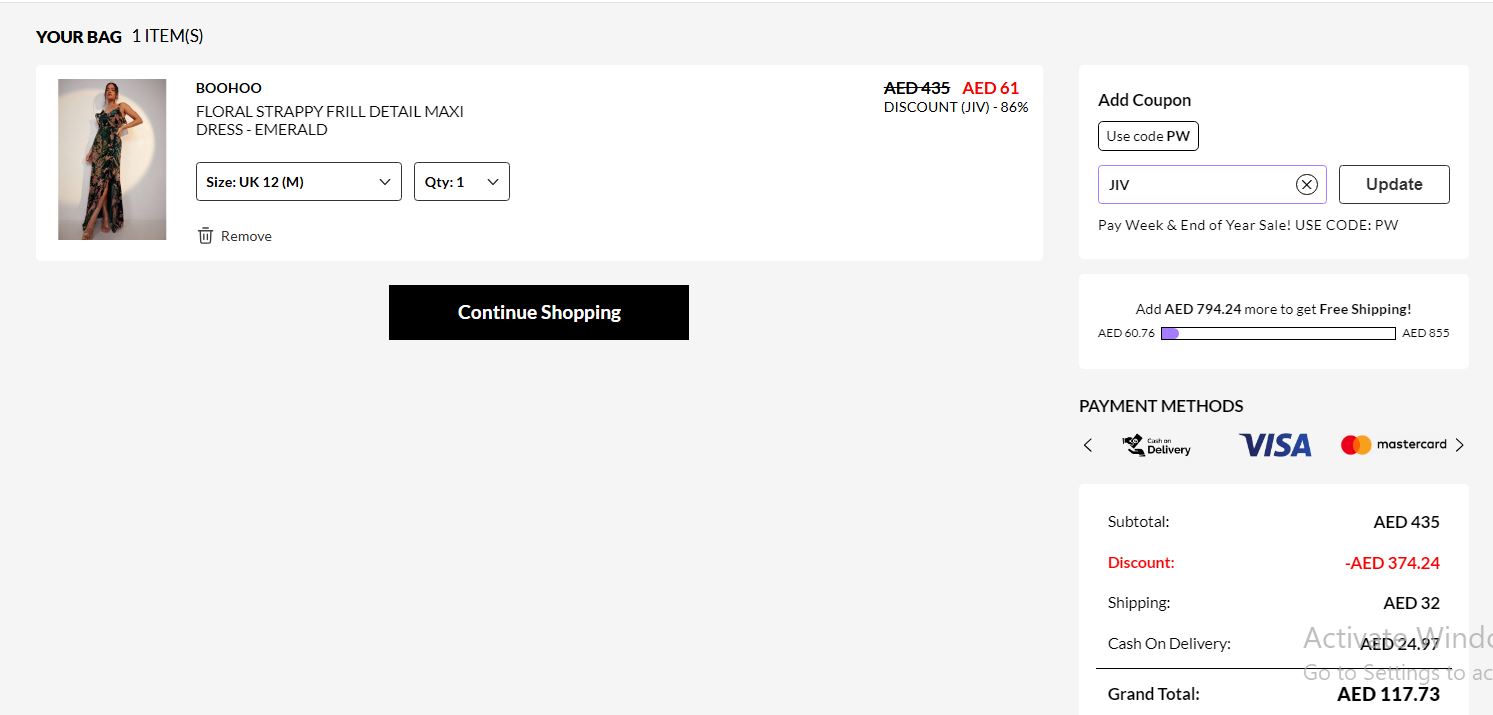Open the Size dropdown showing UK 12 (M)

(x=298, y=181)
